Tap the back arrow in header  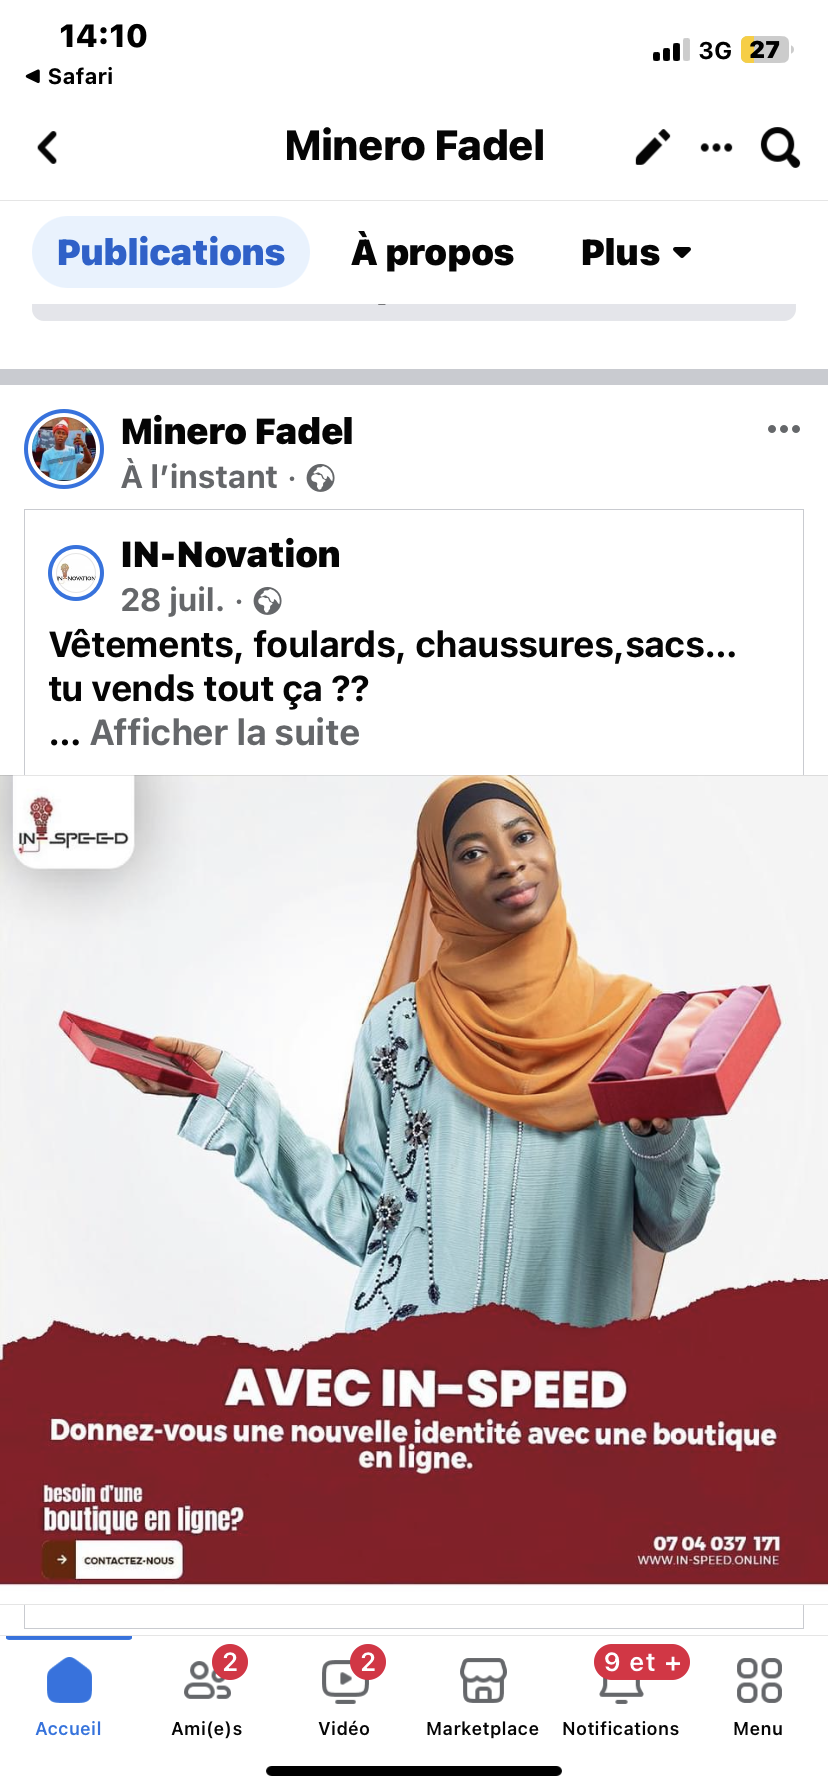tap(47, 147)
